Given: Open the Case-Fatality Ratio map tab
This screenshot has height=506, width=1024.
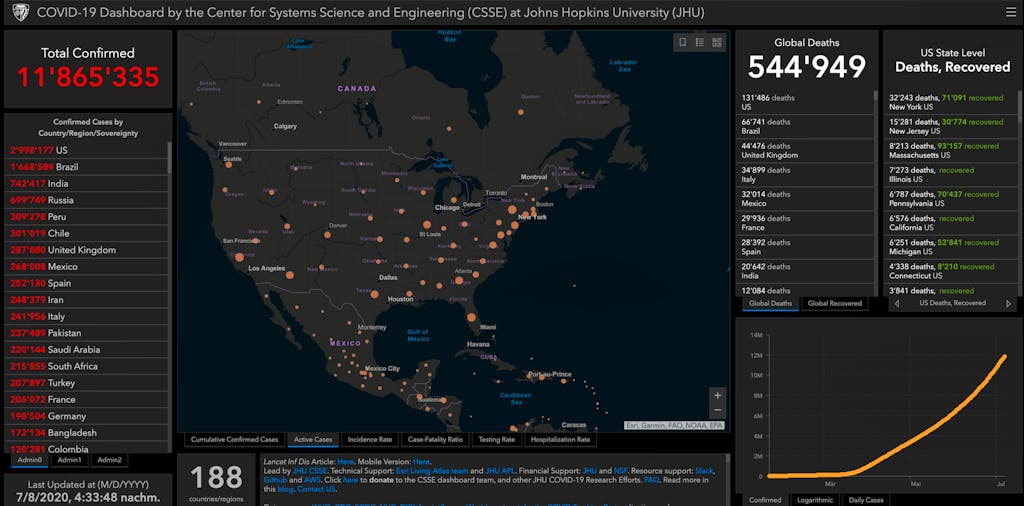Looking at the screenshot, I should coord(435,439).
